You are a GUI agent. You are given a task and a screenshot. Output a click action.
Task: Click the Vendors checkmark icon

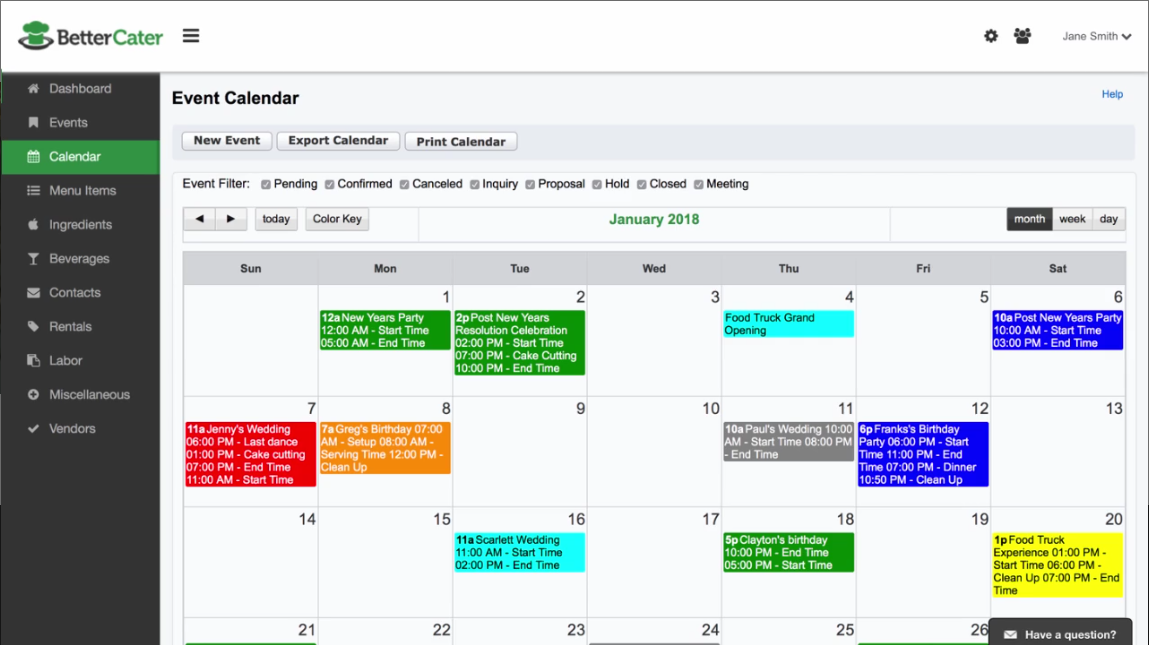(33, 428)
